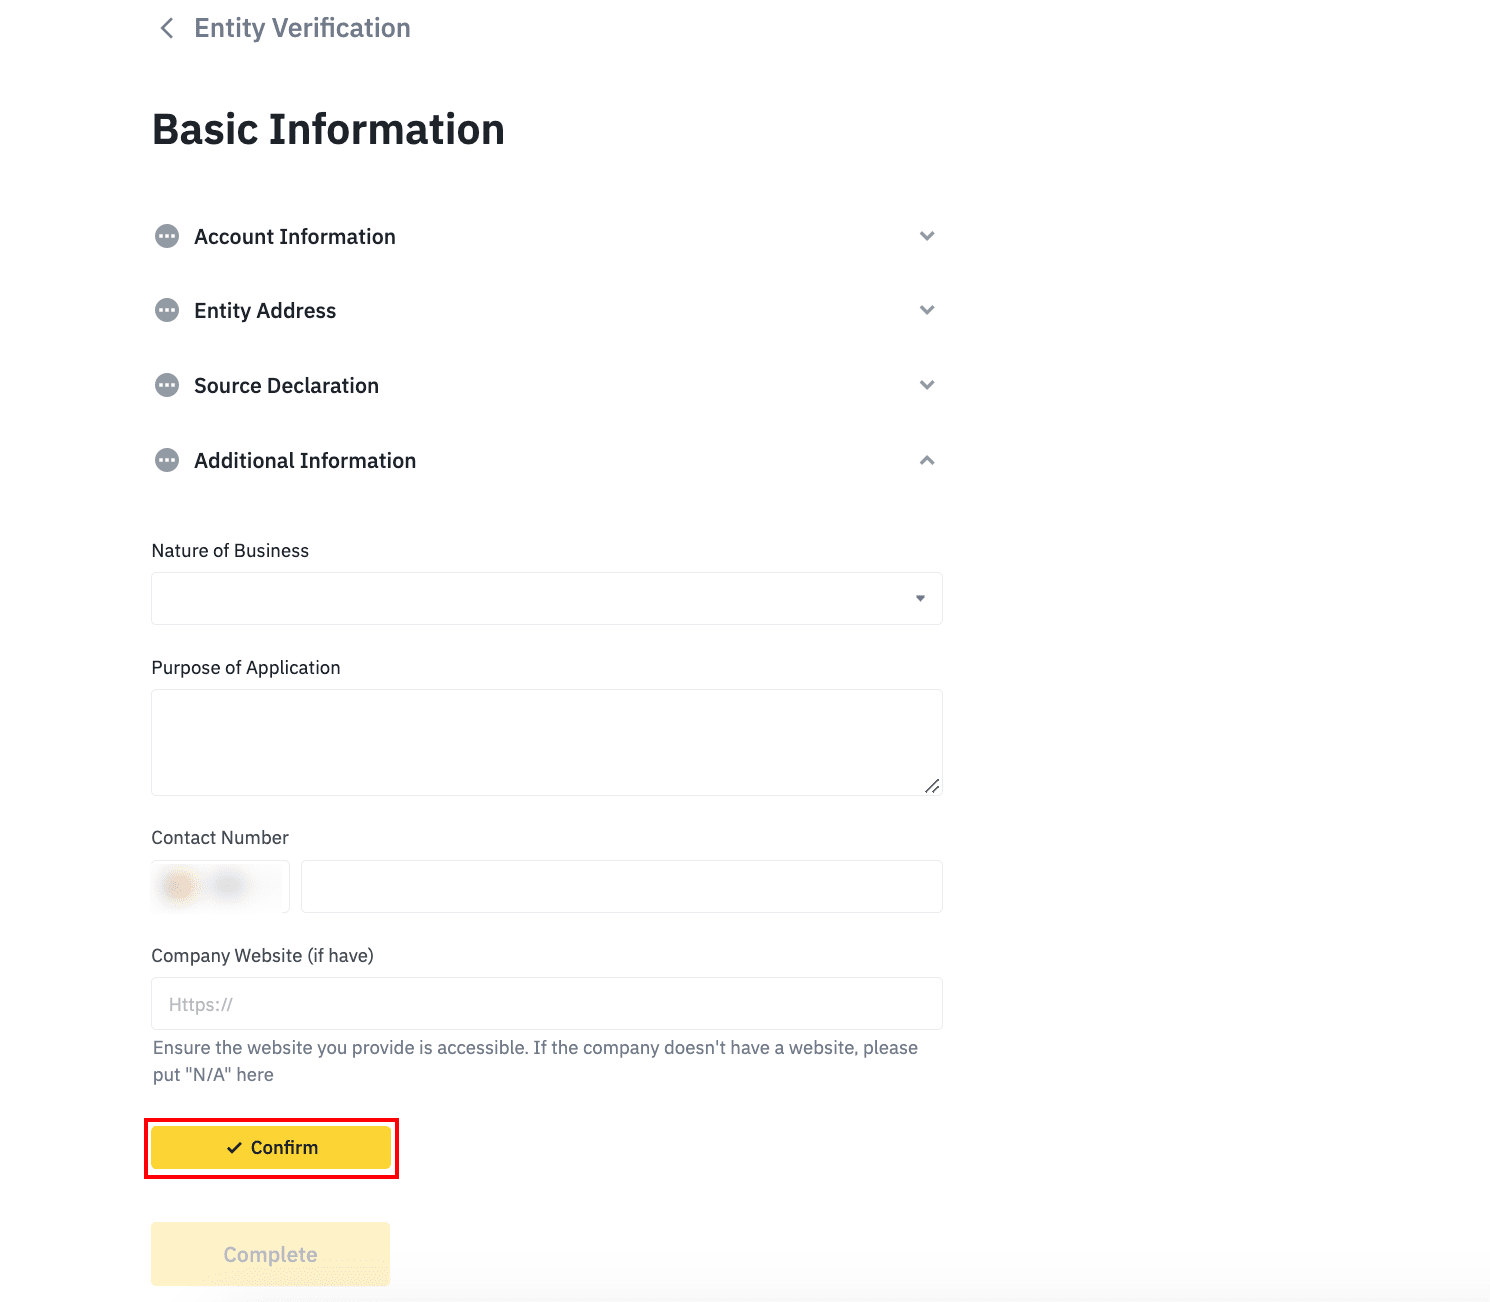Open the blurred country code selector
Viewport: 1490px width, 1302px height.
220,886
